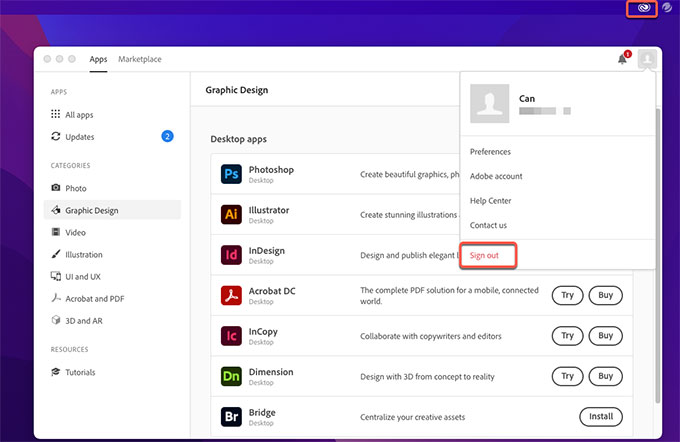
Task: Select the Graphic Design category label
Action: (92, 210)
